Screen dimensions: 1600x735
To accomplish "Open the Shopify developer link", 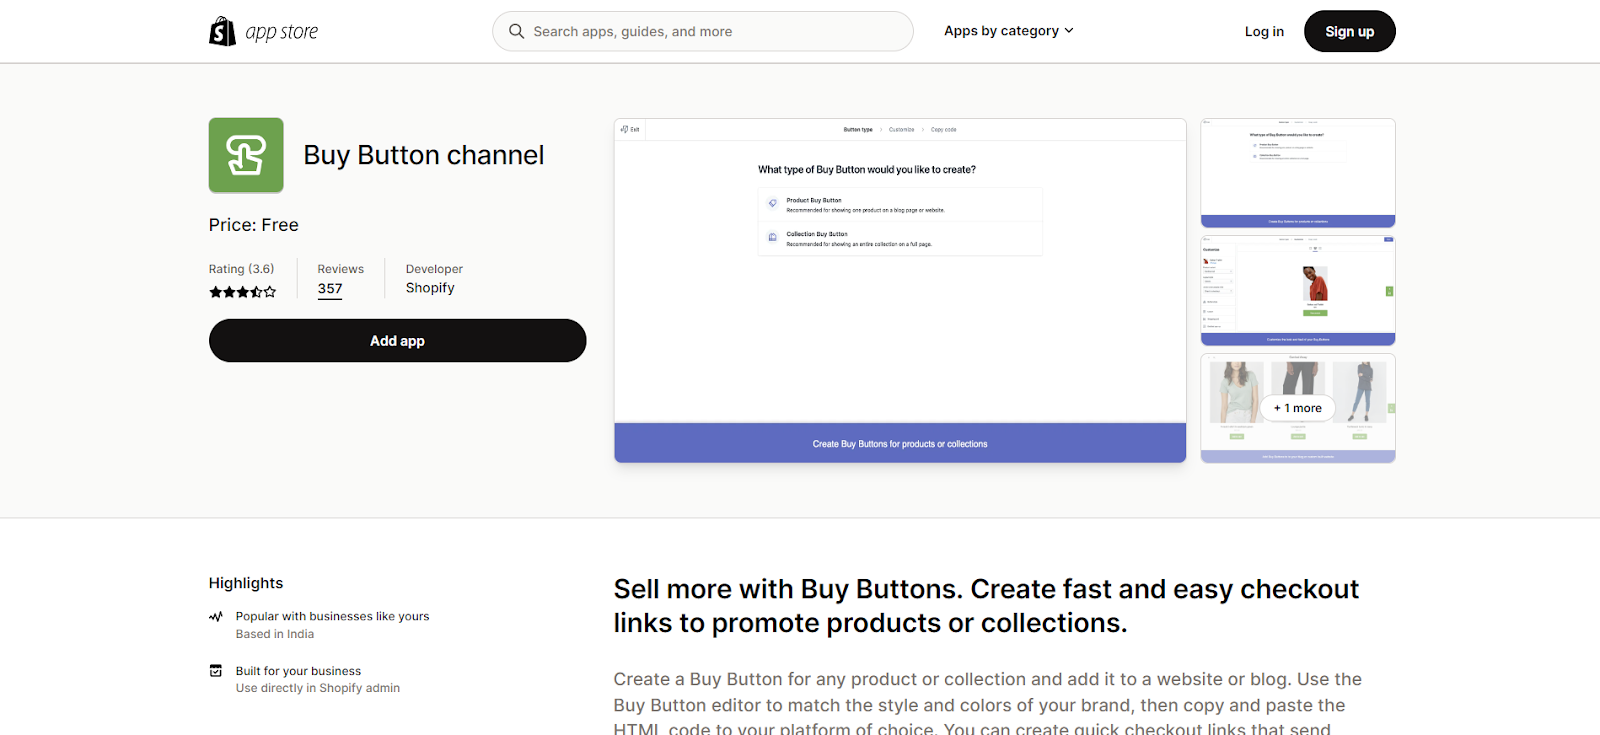I will [430, 288].
